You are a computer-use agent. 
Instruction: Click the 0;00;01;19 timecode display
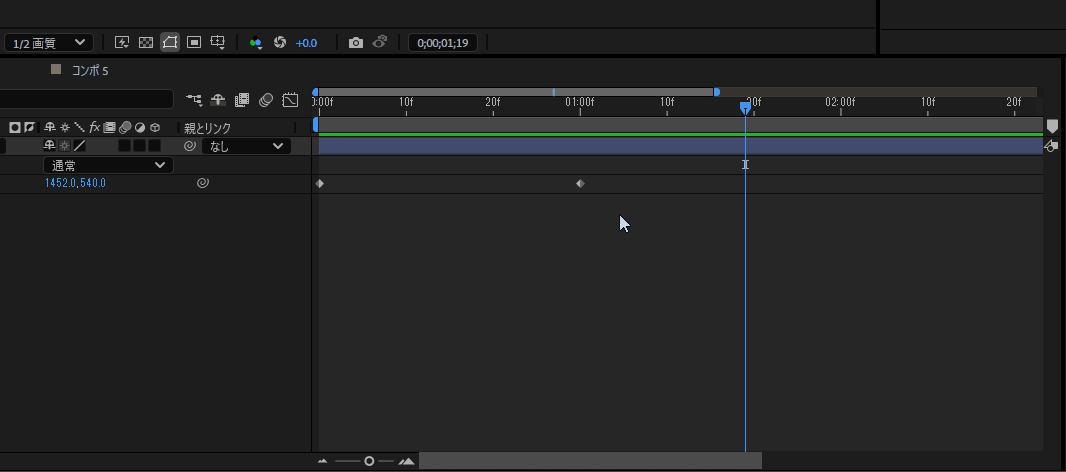tap(443, 43)
